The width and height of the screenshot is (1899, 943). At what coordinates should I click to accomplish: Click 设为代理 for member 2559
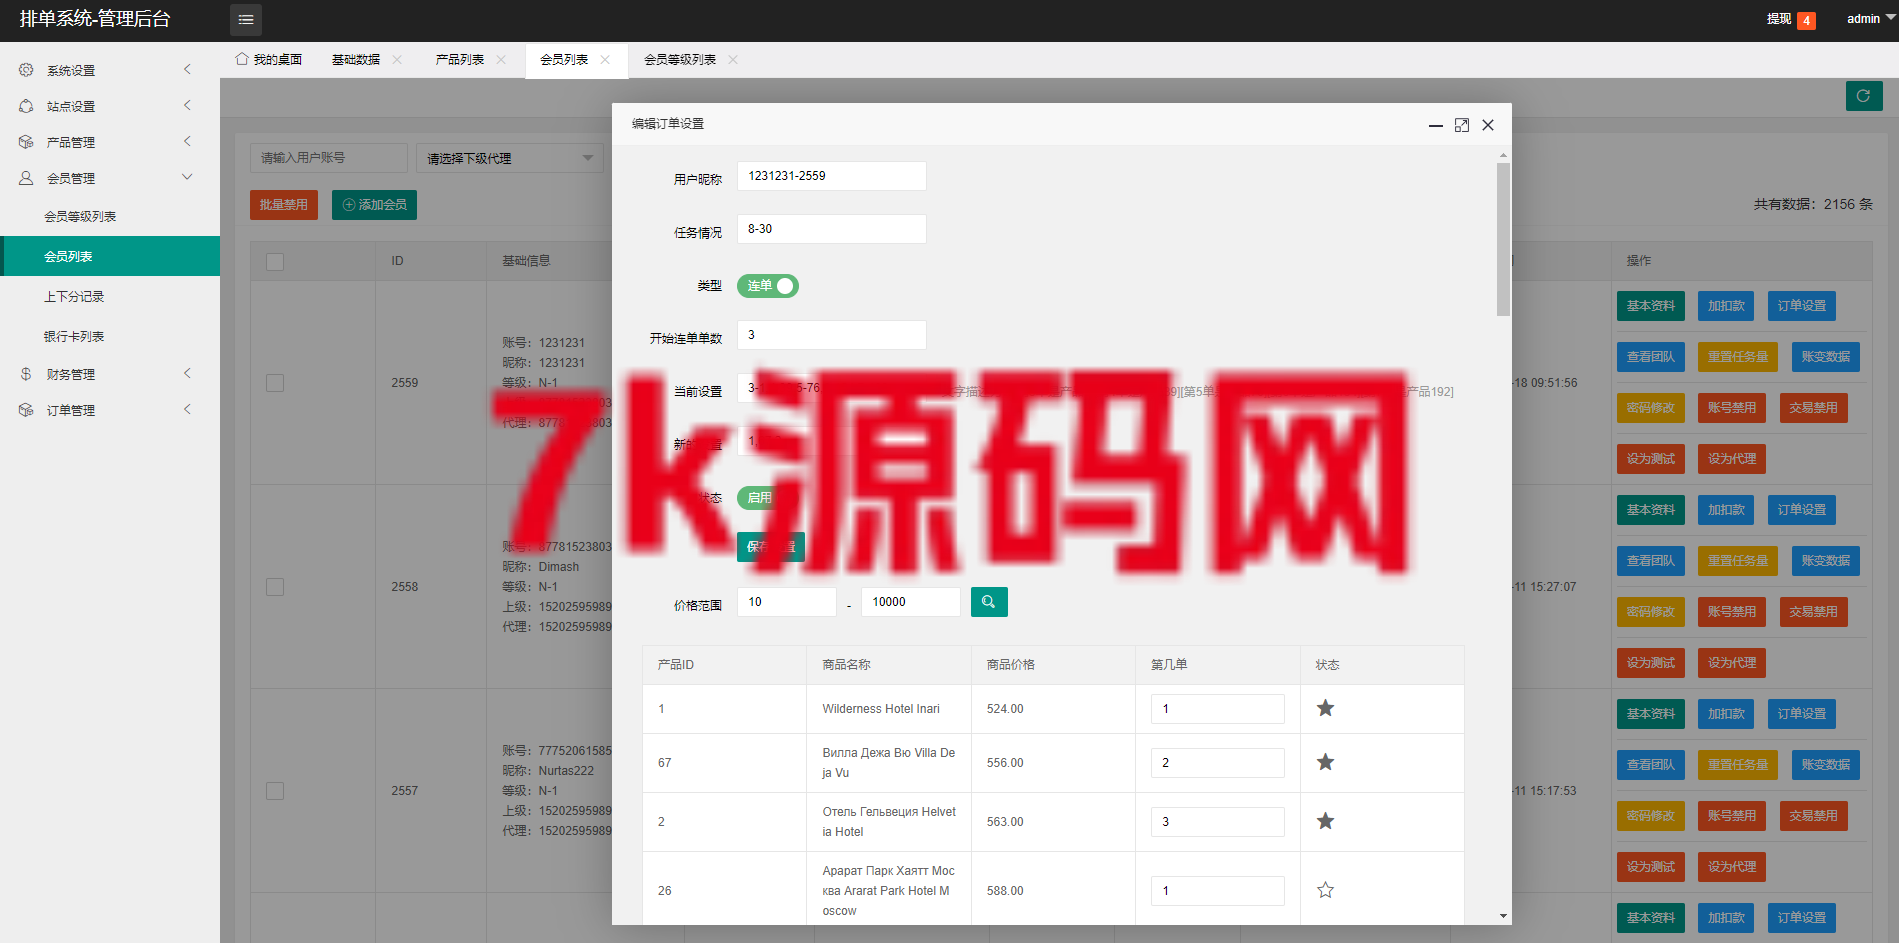point(1732,459)
